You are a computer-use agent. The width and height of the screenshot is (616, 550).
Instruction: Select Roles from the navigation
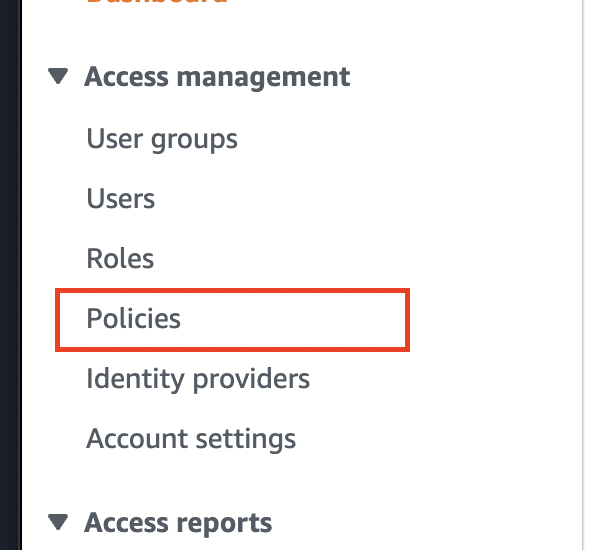[120, 258]
